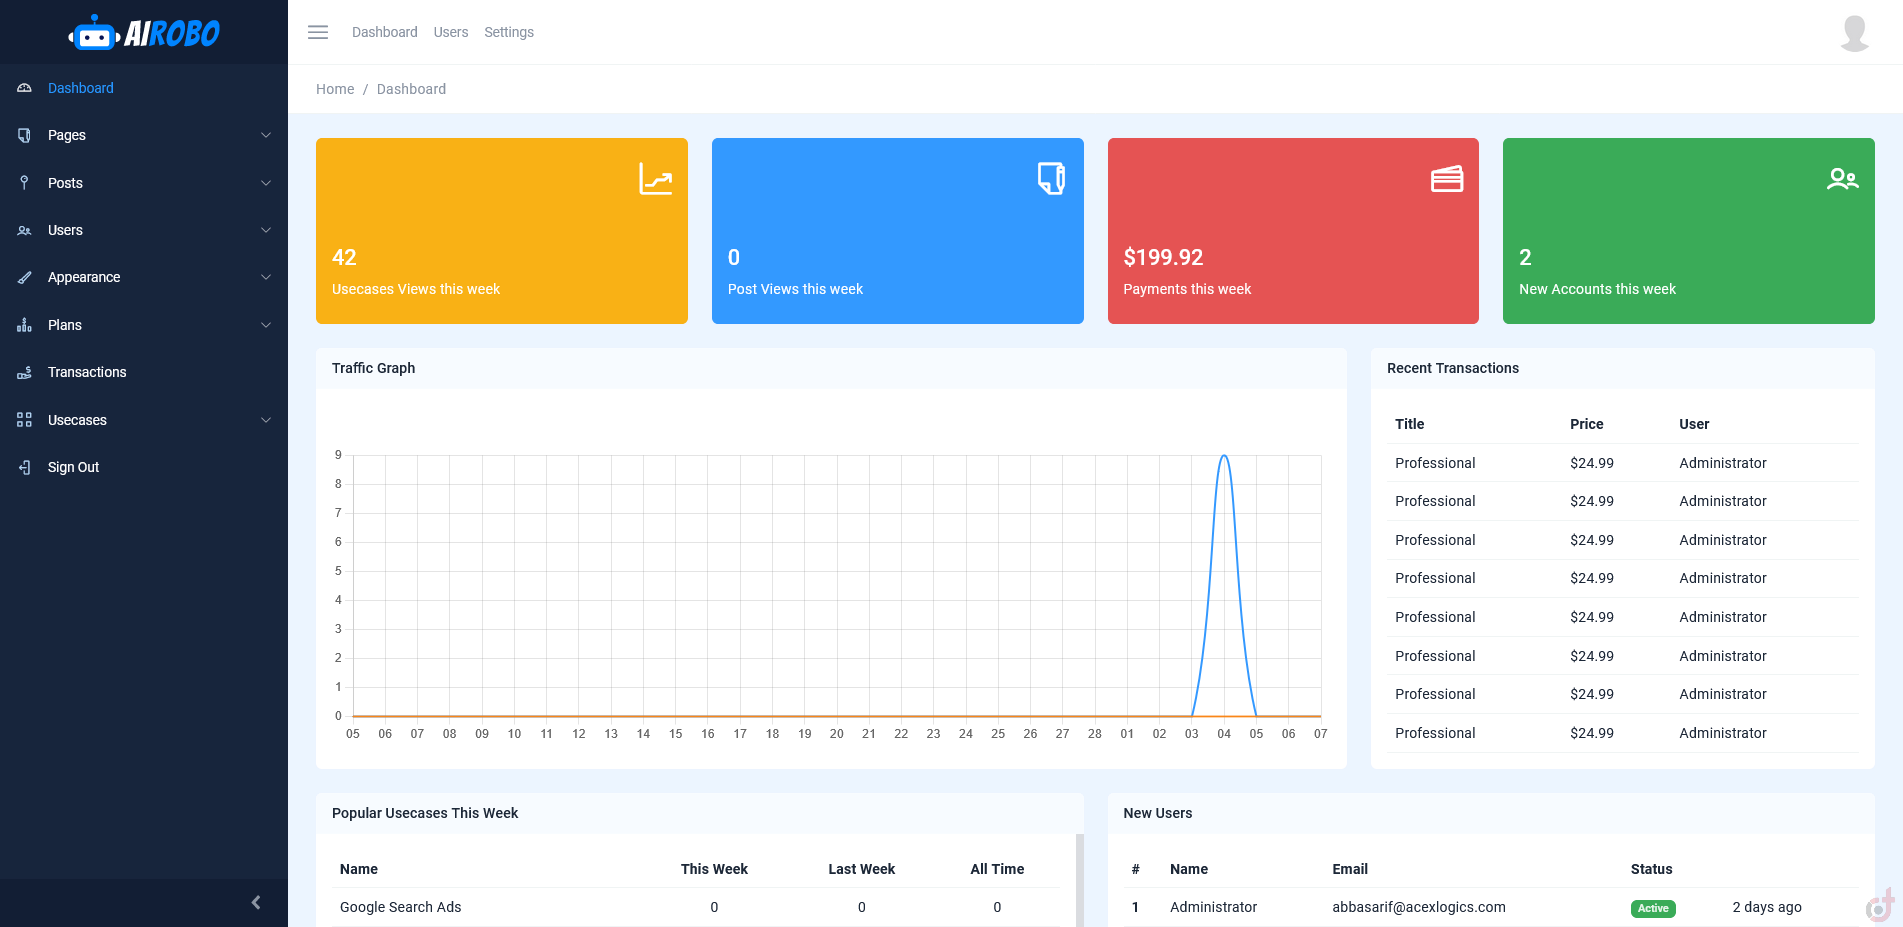Open the user avatar profile icon
This screenshot has height=927, width=1903.
click(x=1854, y=33)
